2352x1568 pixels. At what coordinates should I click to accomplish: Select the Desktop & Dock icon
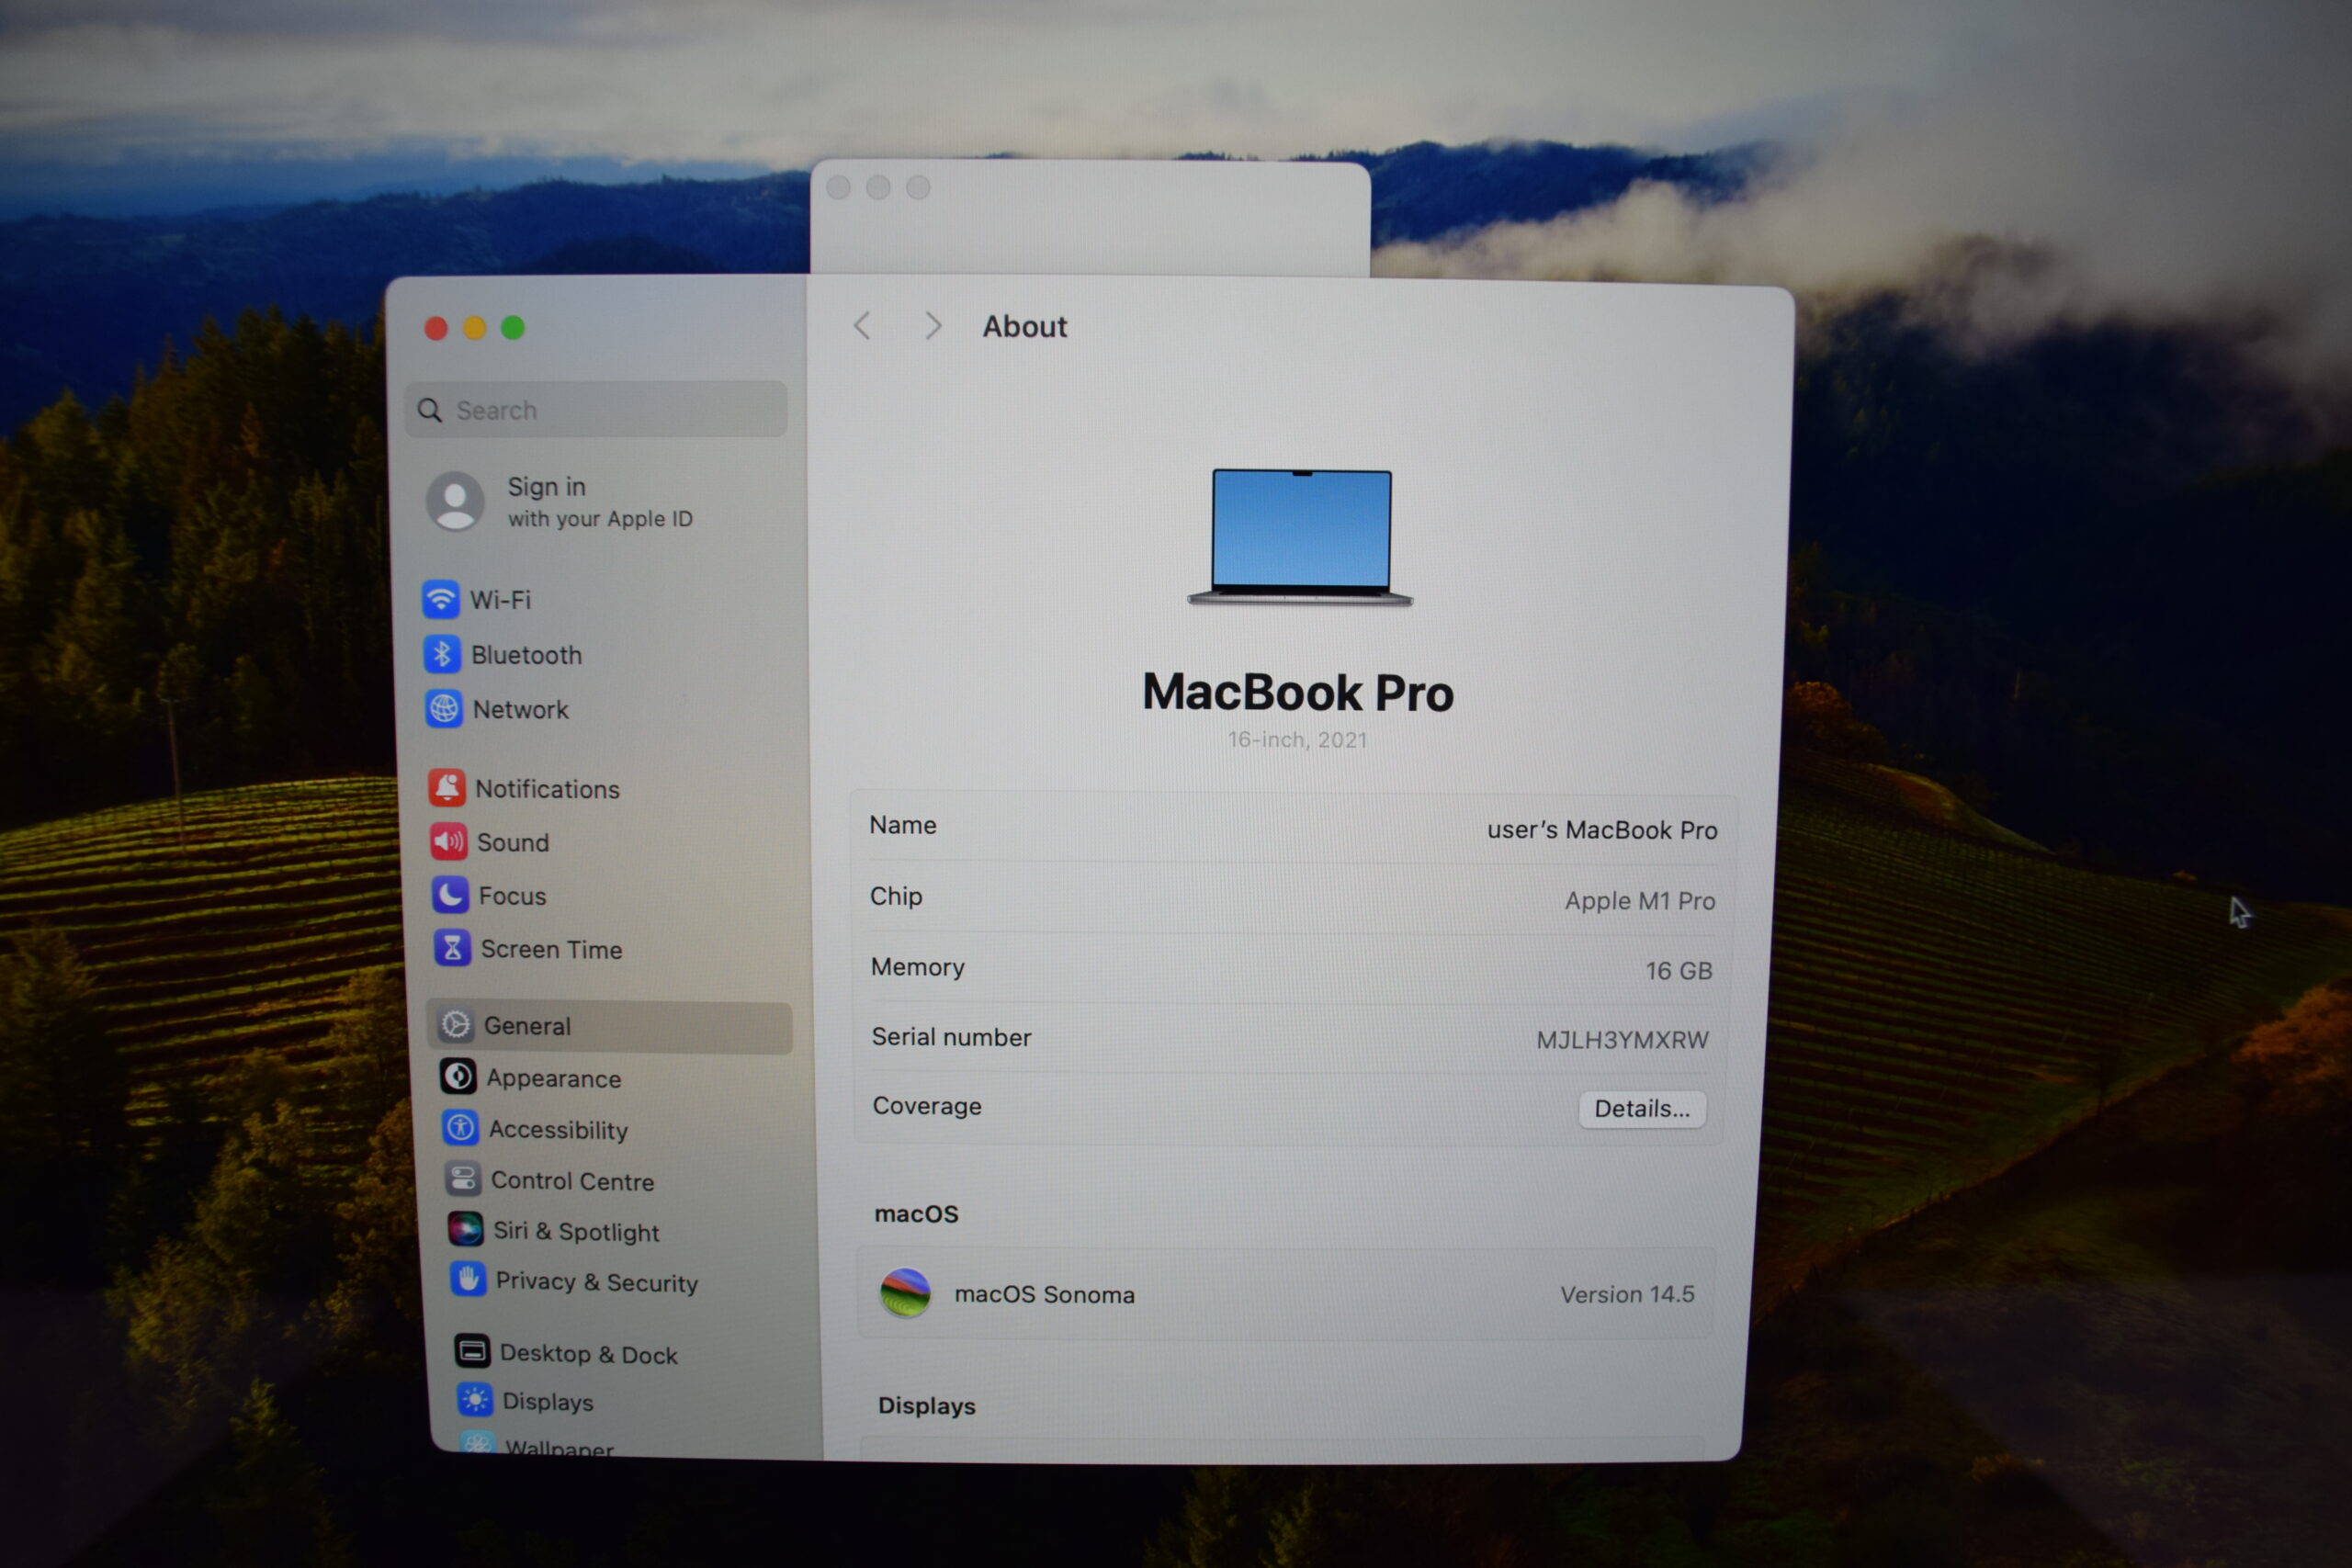coord(472,1352)
